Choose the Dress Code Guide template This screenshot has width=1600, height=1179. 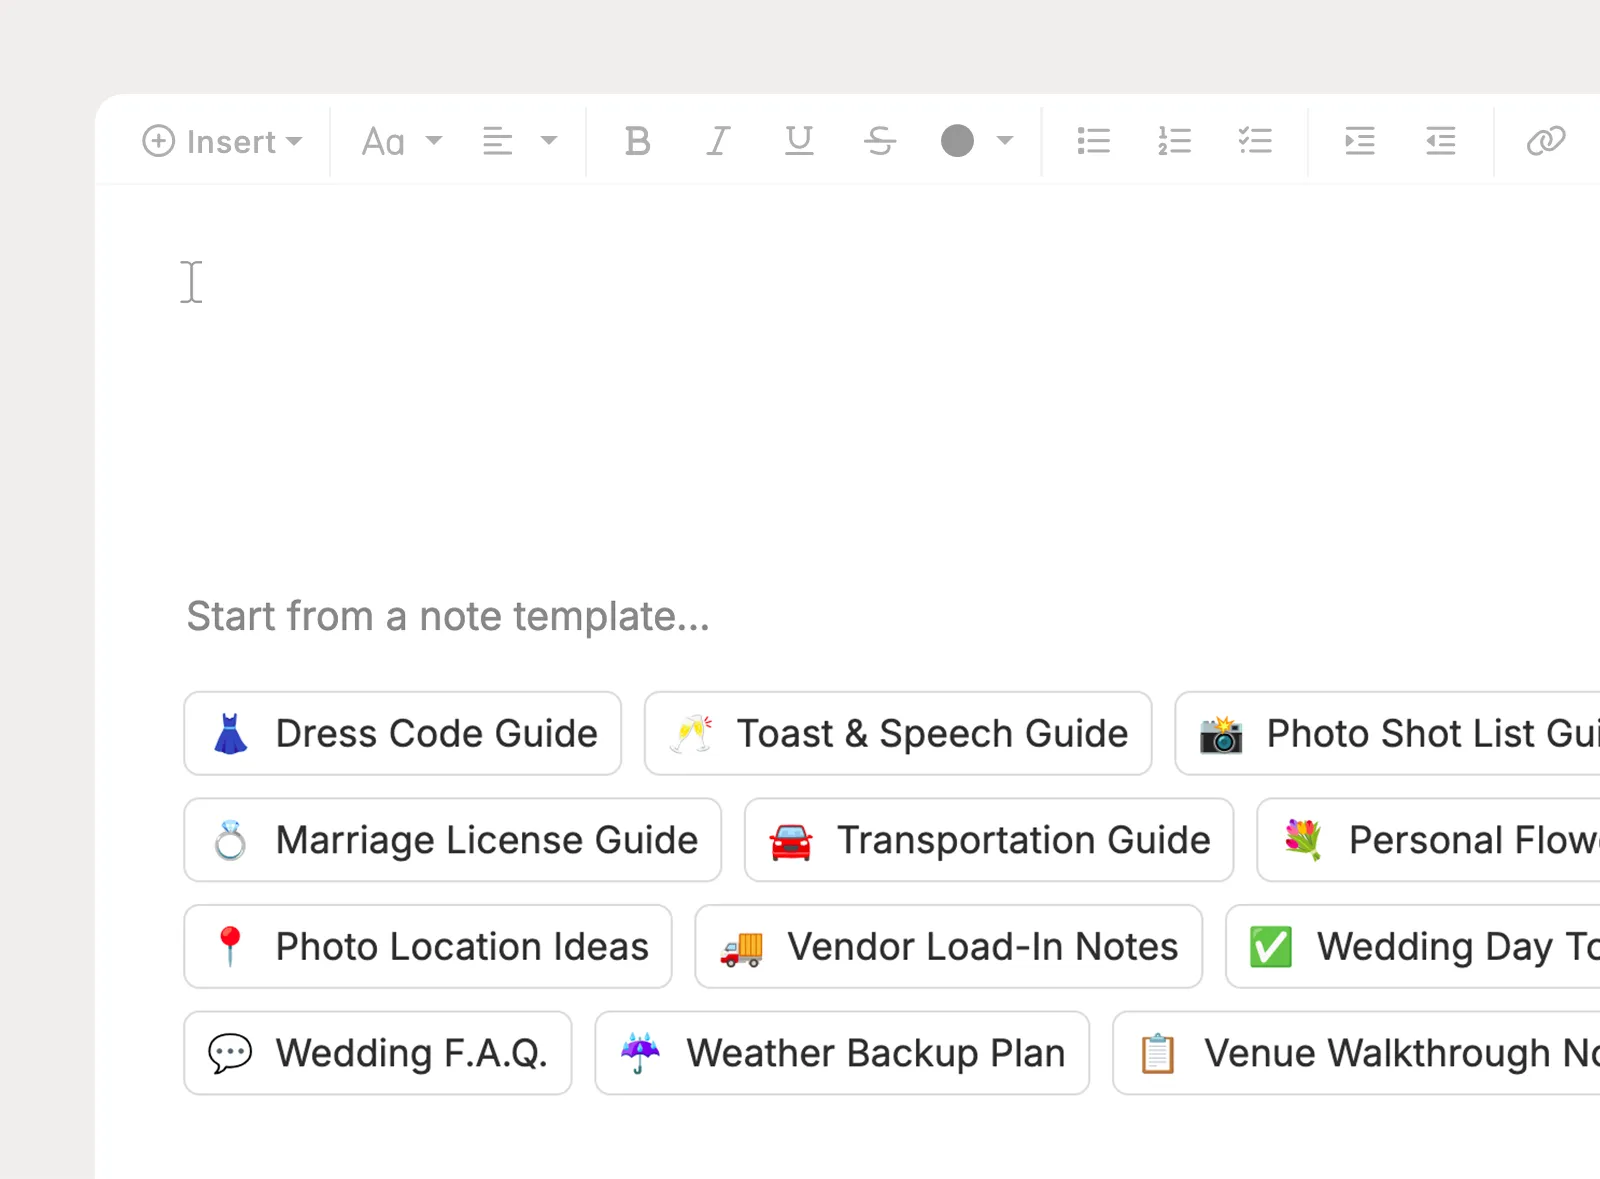(x=403, y=733)
